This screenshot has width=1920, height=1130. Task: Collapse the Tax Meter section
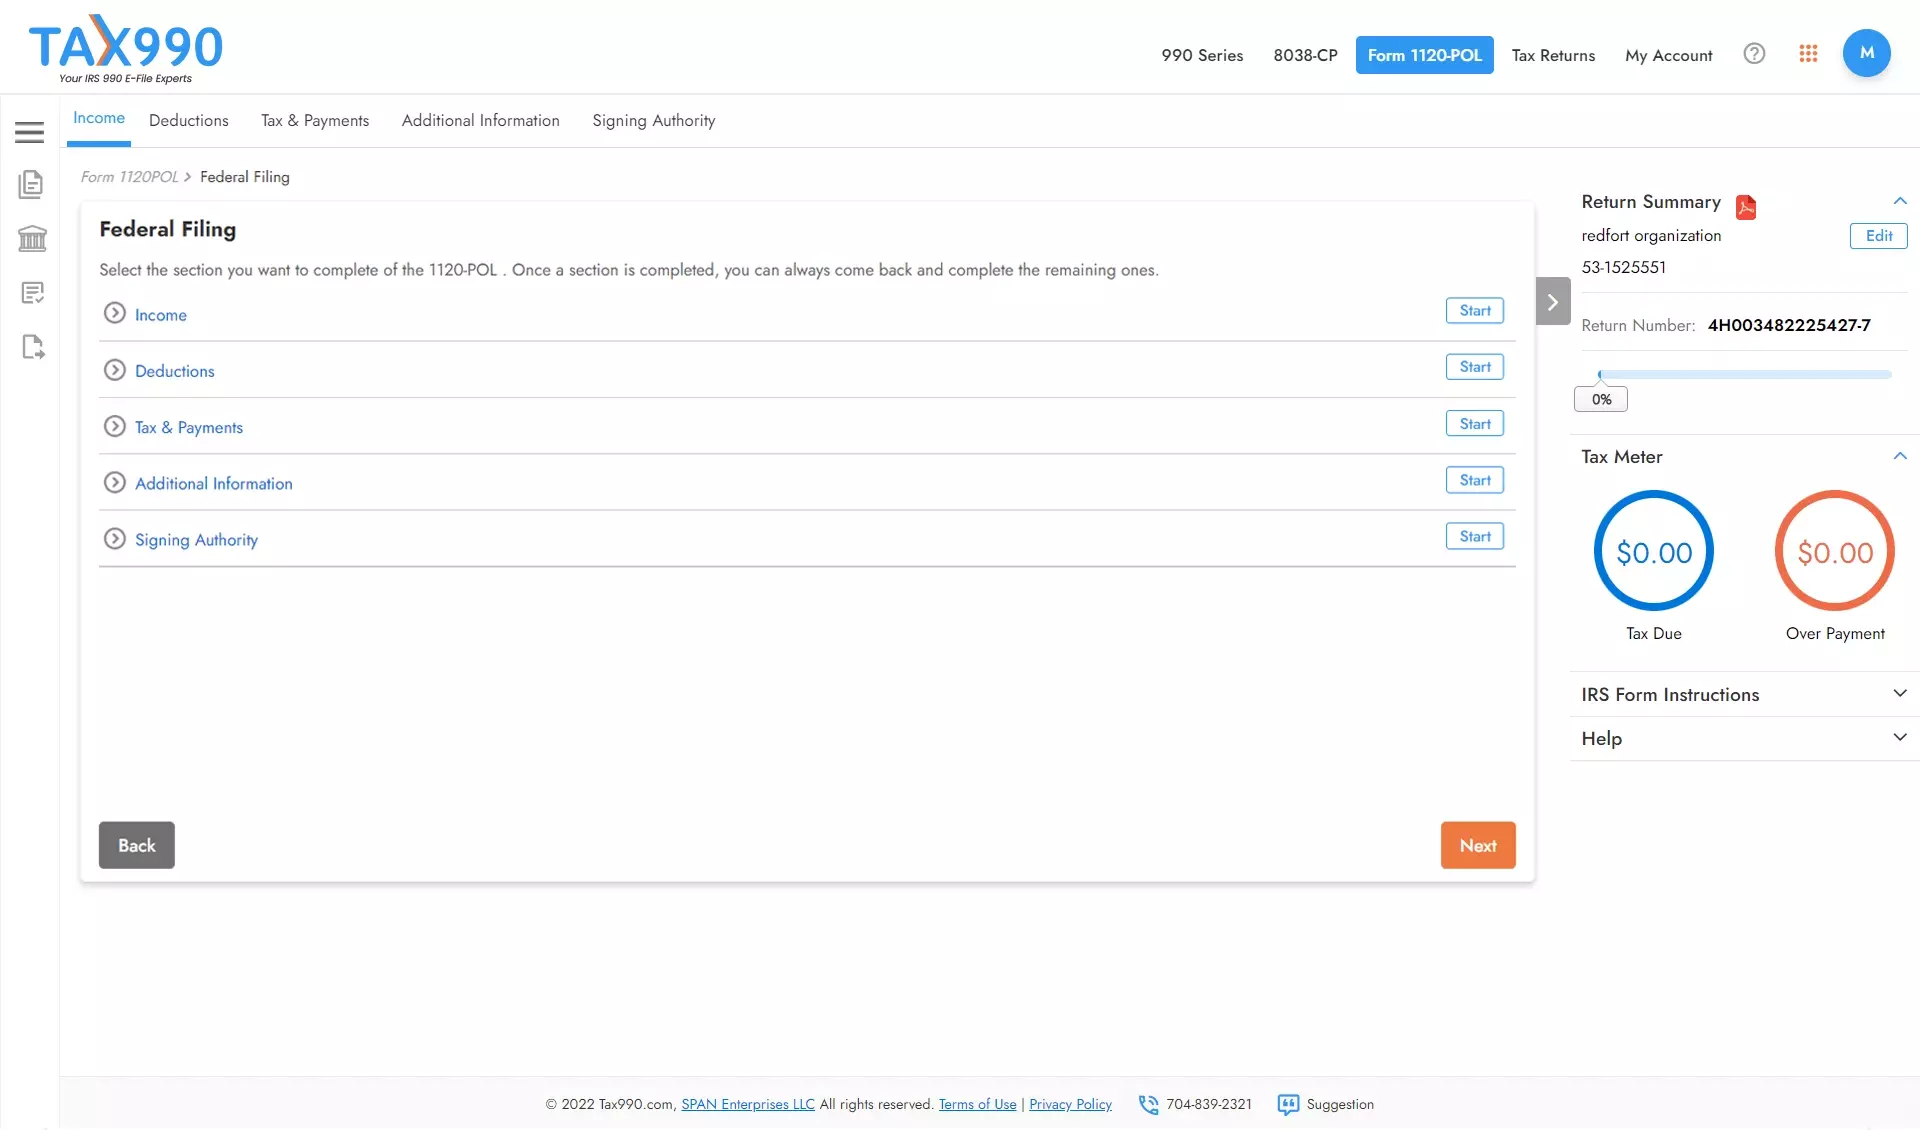click(1900, 456)
